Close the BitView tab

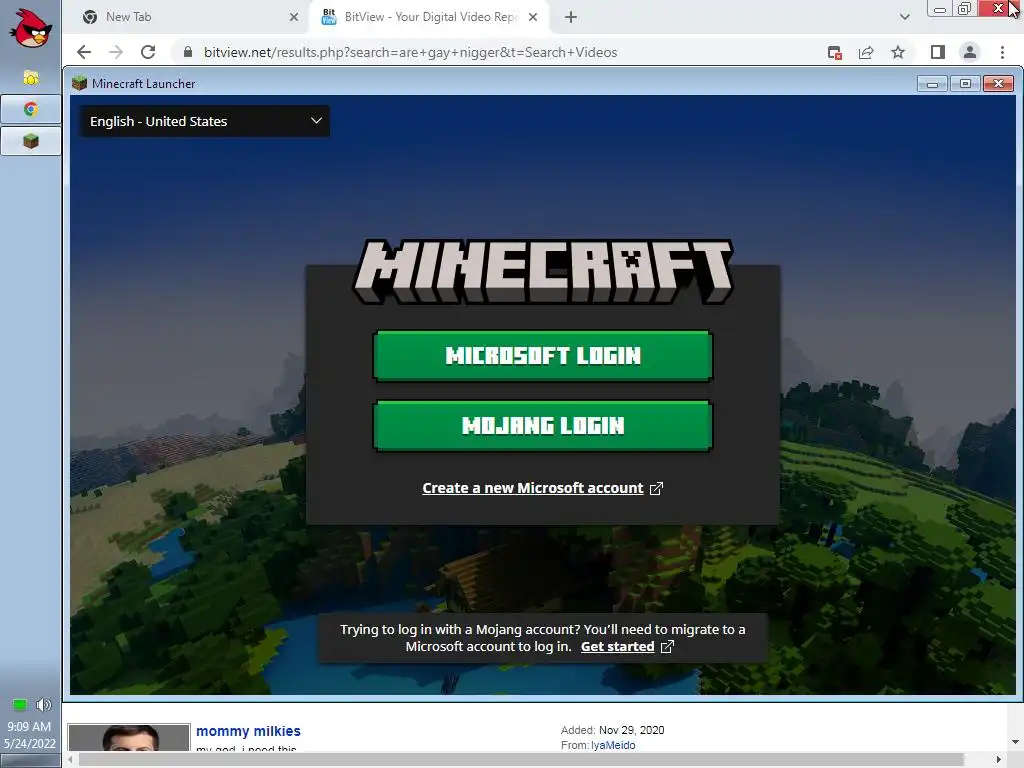pyautogui.click(x=533, y=17)
